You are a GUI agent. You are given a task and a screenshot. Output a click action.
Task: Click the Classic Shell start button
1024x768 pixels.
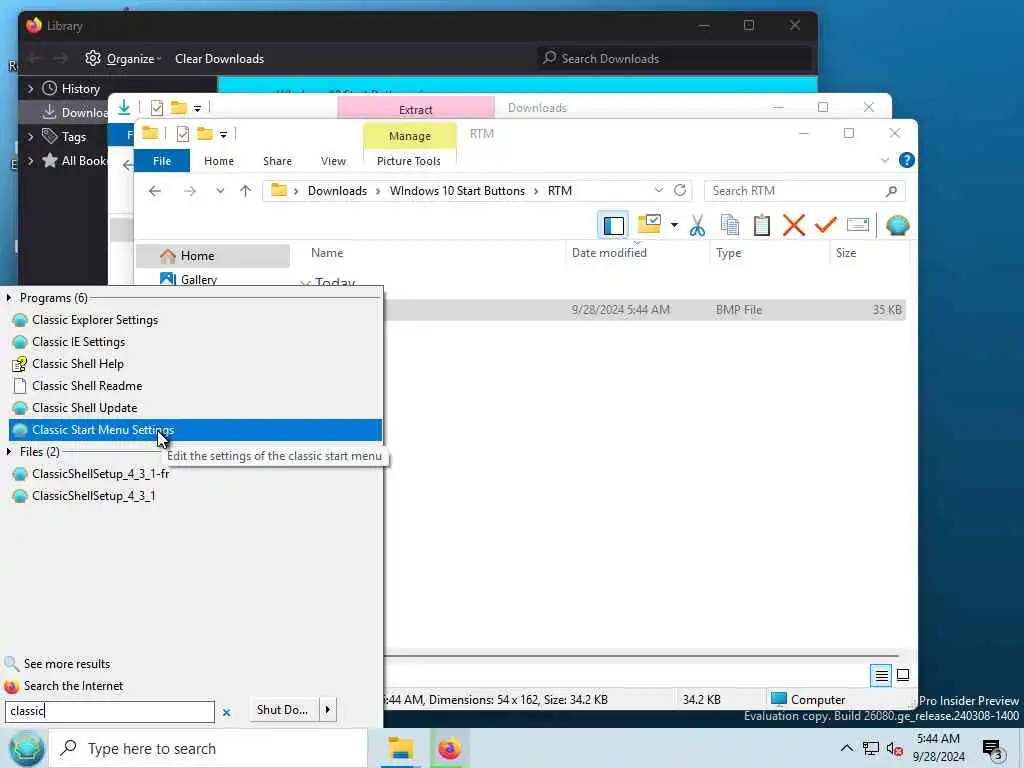click(x=26, y=748)
